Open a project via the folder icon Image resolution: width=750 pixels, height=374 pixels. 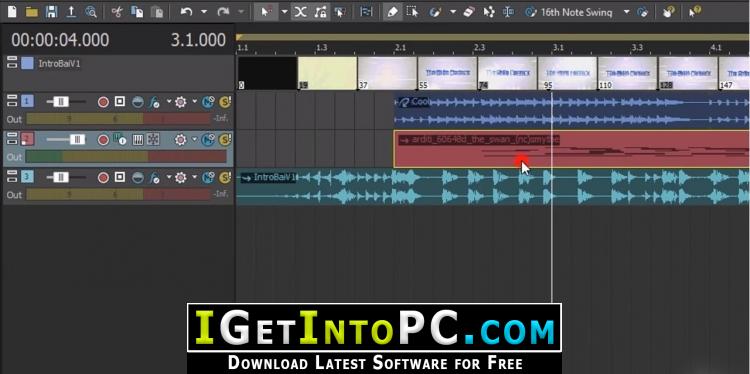(32, 12)
